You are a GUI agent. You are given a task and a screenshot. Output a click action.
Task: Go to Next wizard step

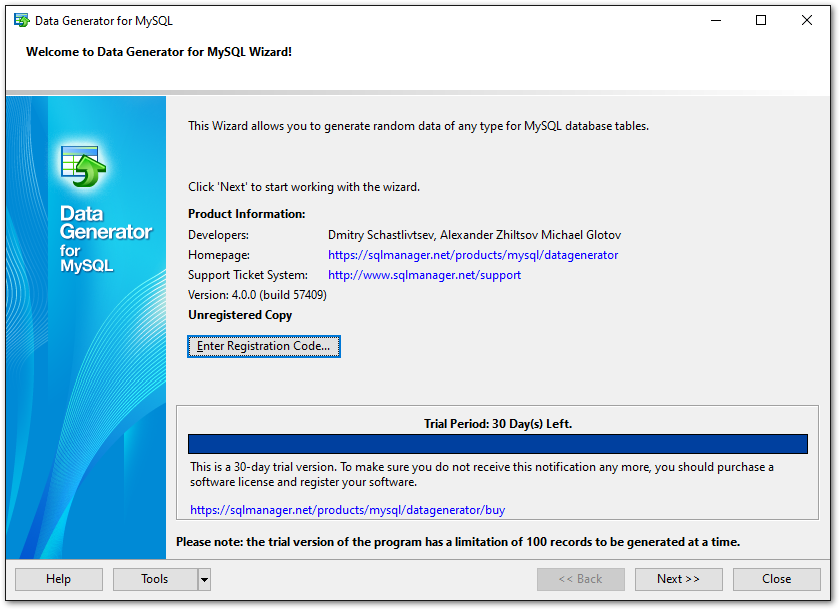pos(678,579)
